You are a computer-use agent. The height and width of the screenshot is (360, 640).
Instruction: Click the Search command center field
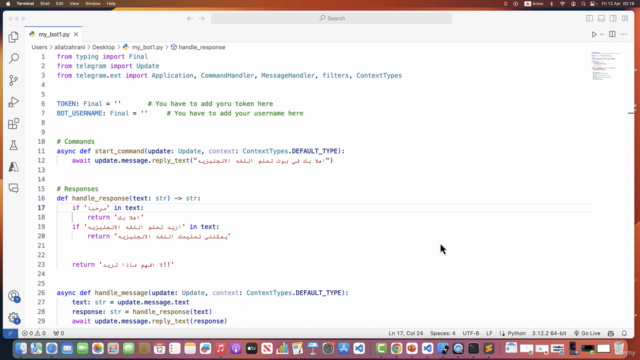pyautogui.click(x=331, y=18)
